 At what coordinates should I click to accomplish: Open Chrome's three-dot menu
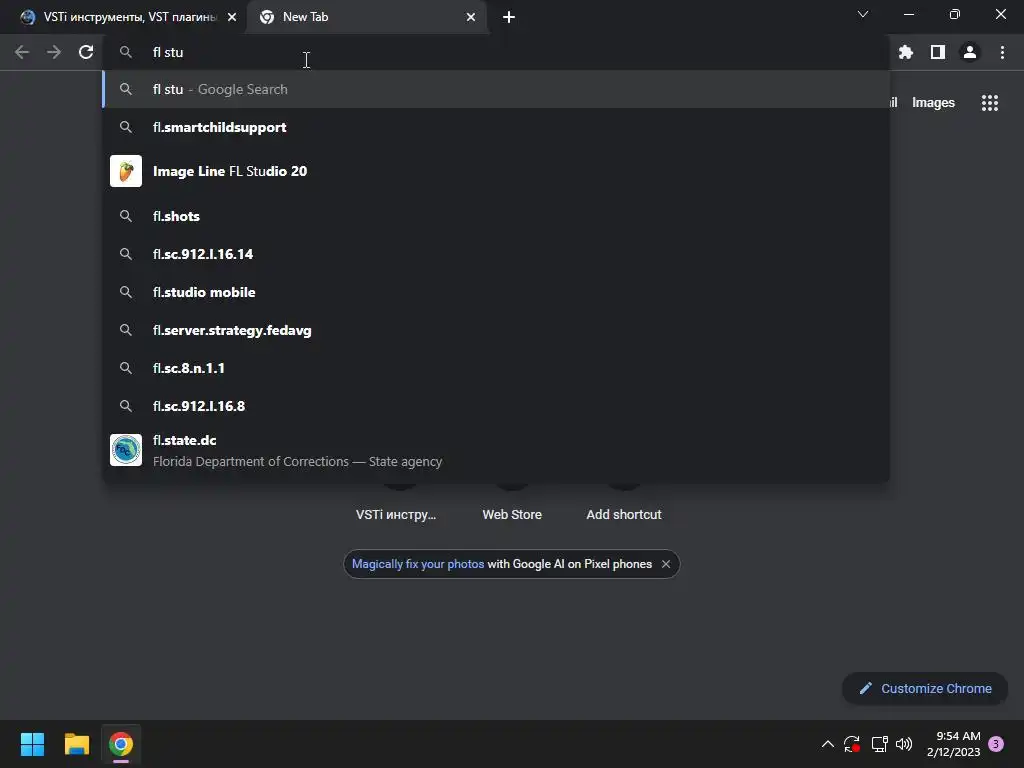coord(1002,52)
